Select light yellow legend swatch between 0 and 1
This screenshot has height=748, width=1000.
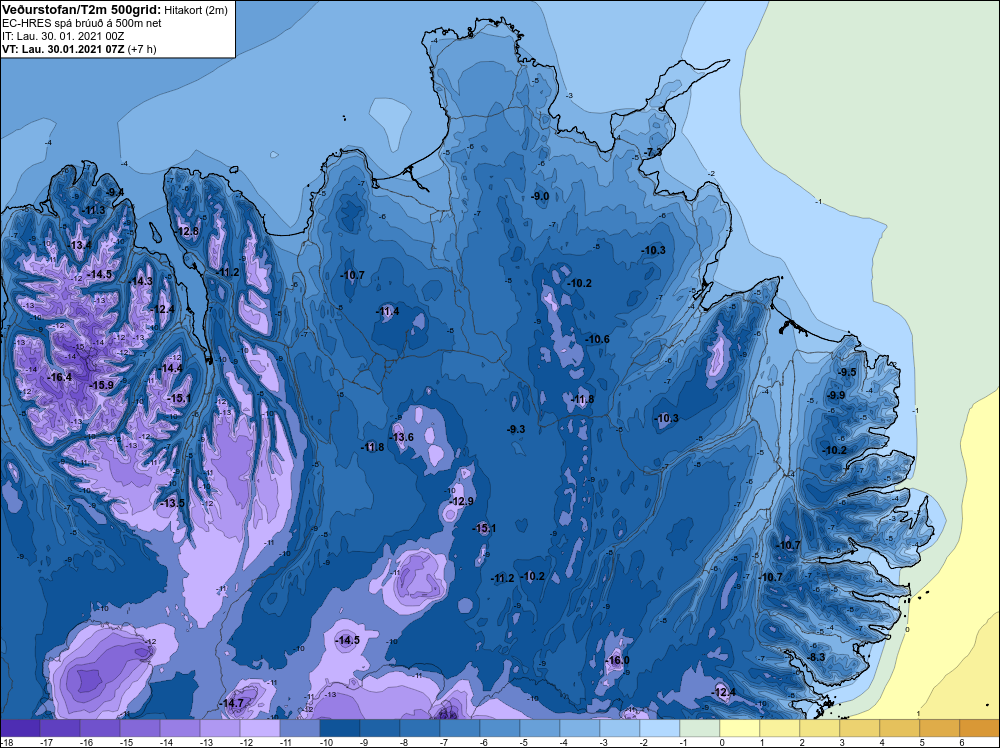pos(740,728)
